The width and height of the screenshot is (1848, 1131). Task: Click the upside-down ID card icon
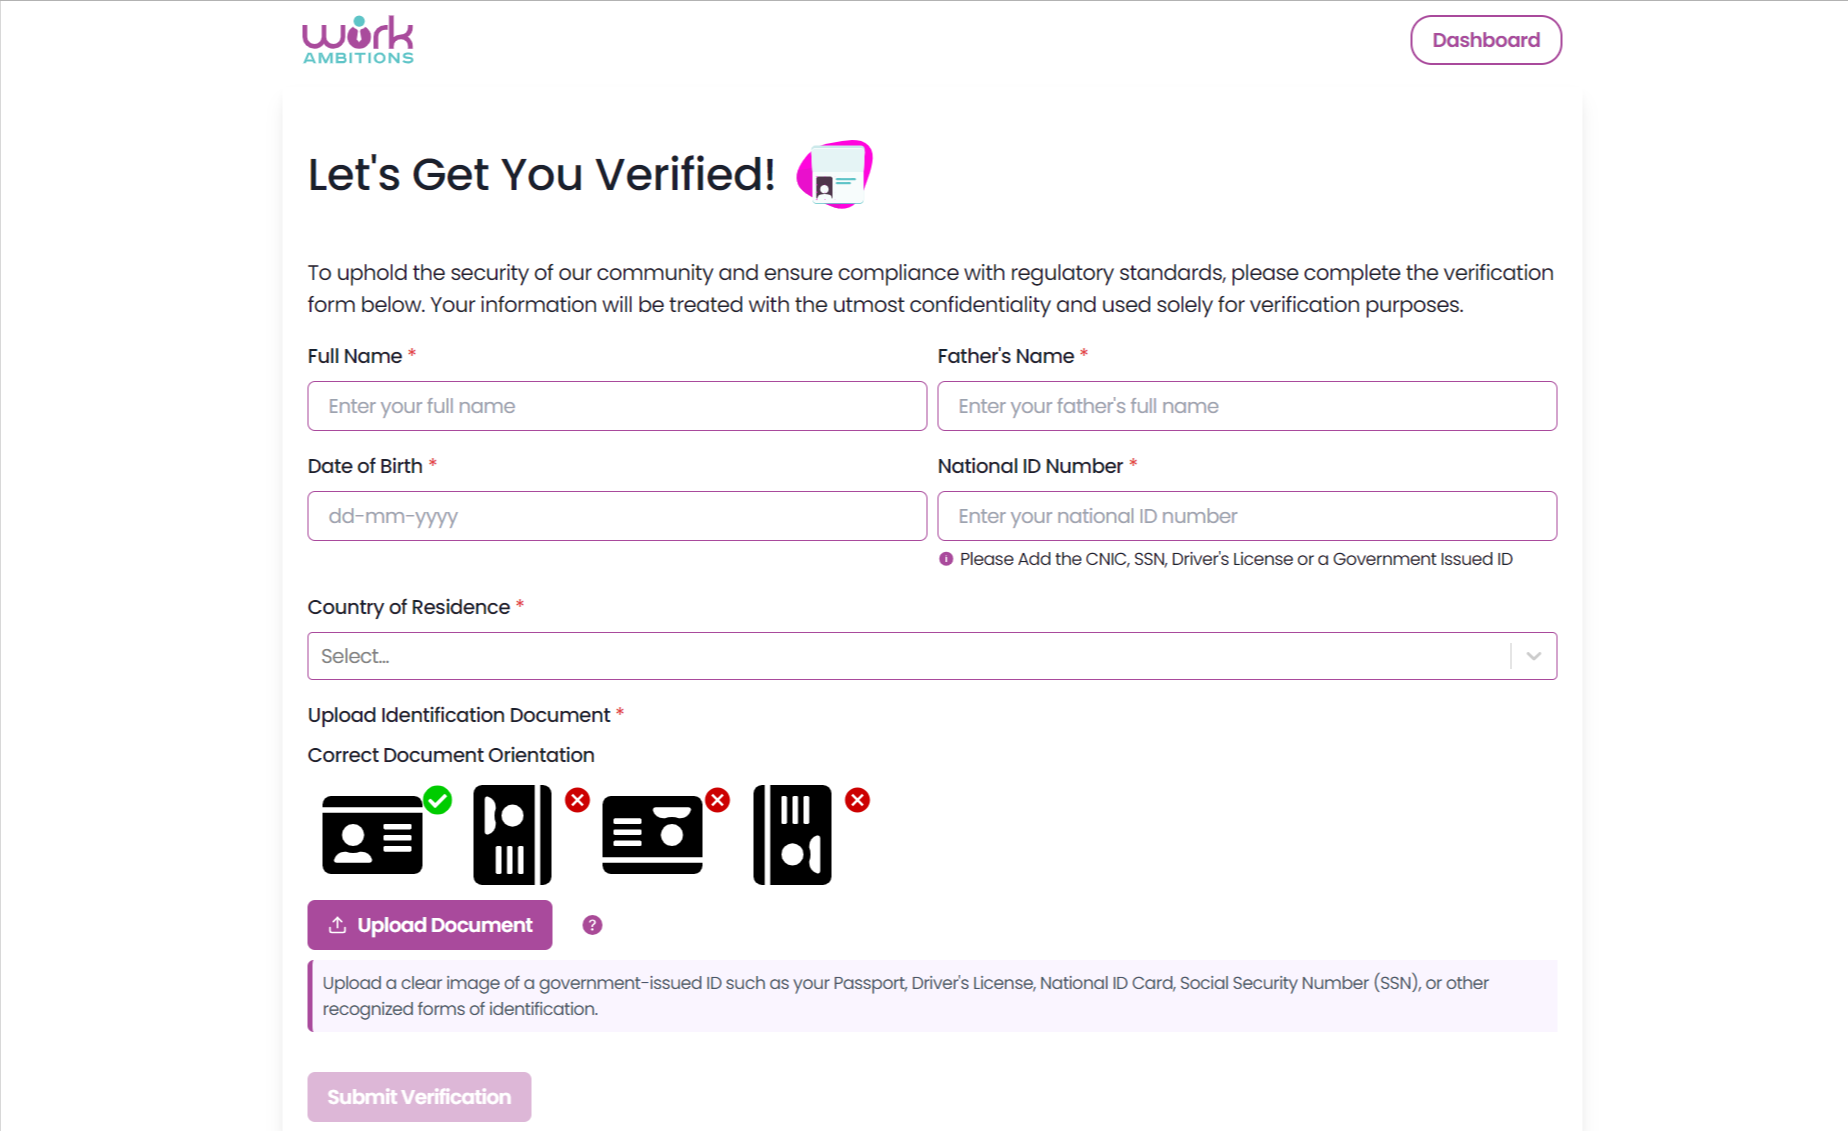coord(652,835)
